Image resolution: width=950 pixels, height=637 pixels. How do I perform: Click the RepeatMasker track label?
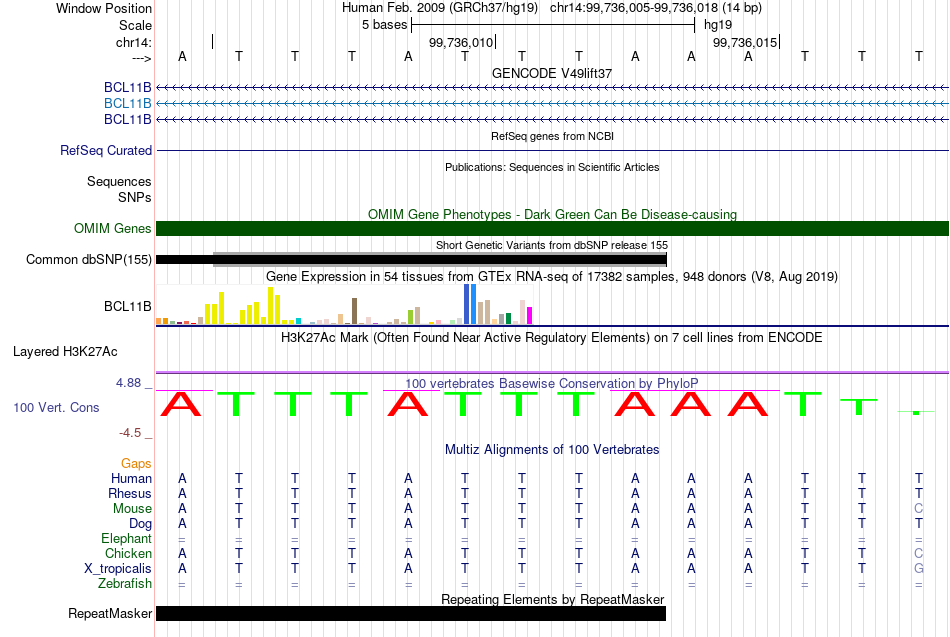coord(110,613)
